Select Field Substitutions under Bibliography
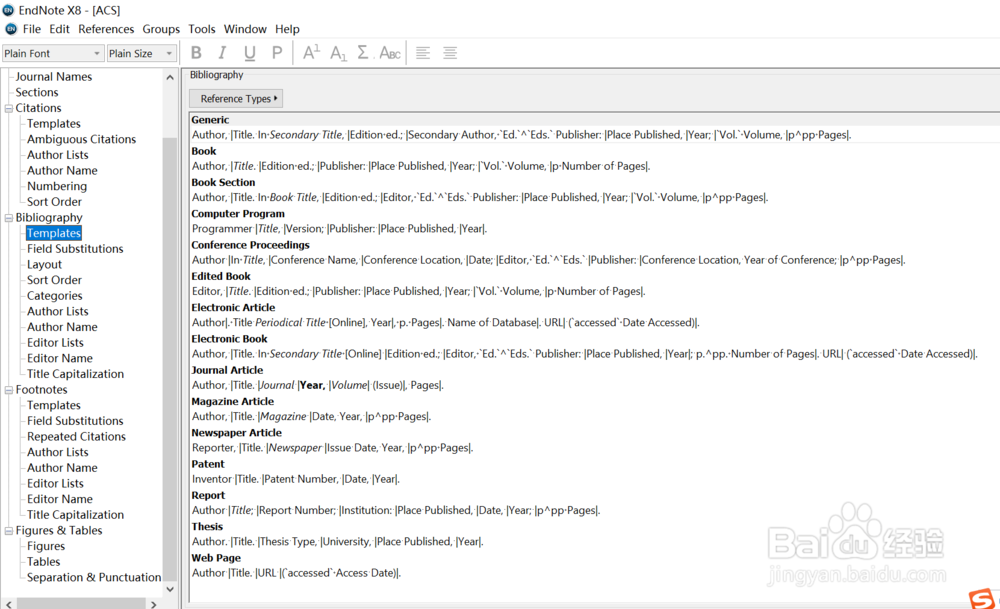The height and width of the screenshot is (609, 1000). point(75,249)
